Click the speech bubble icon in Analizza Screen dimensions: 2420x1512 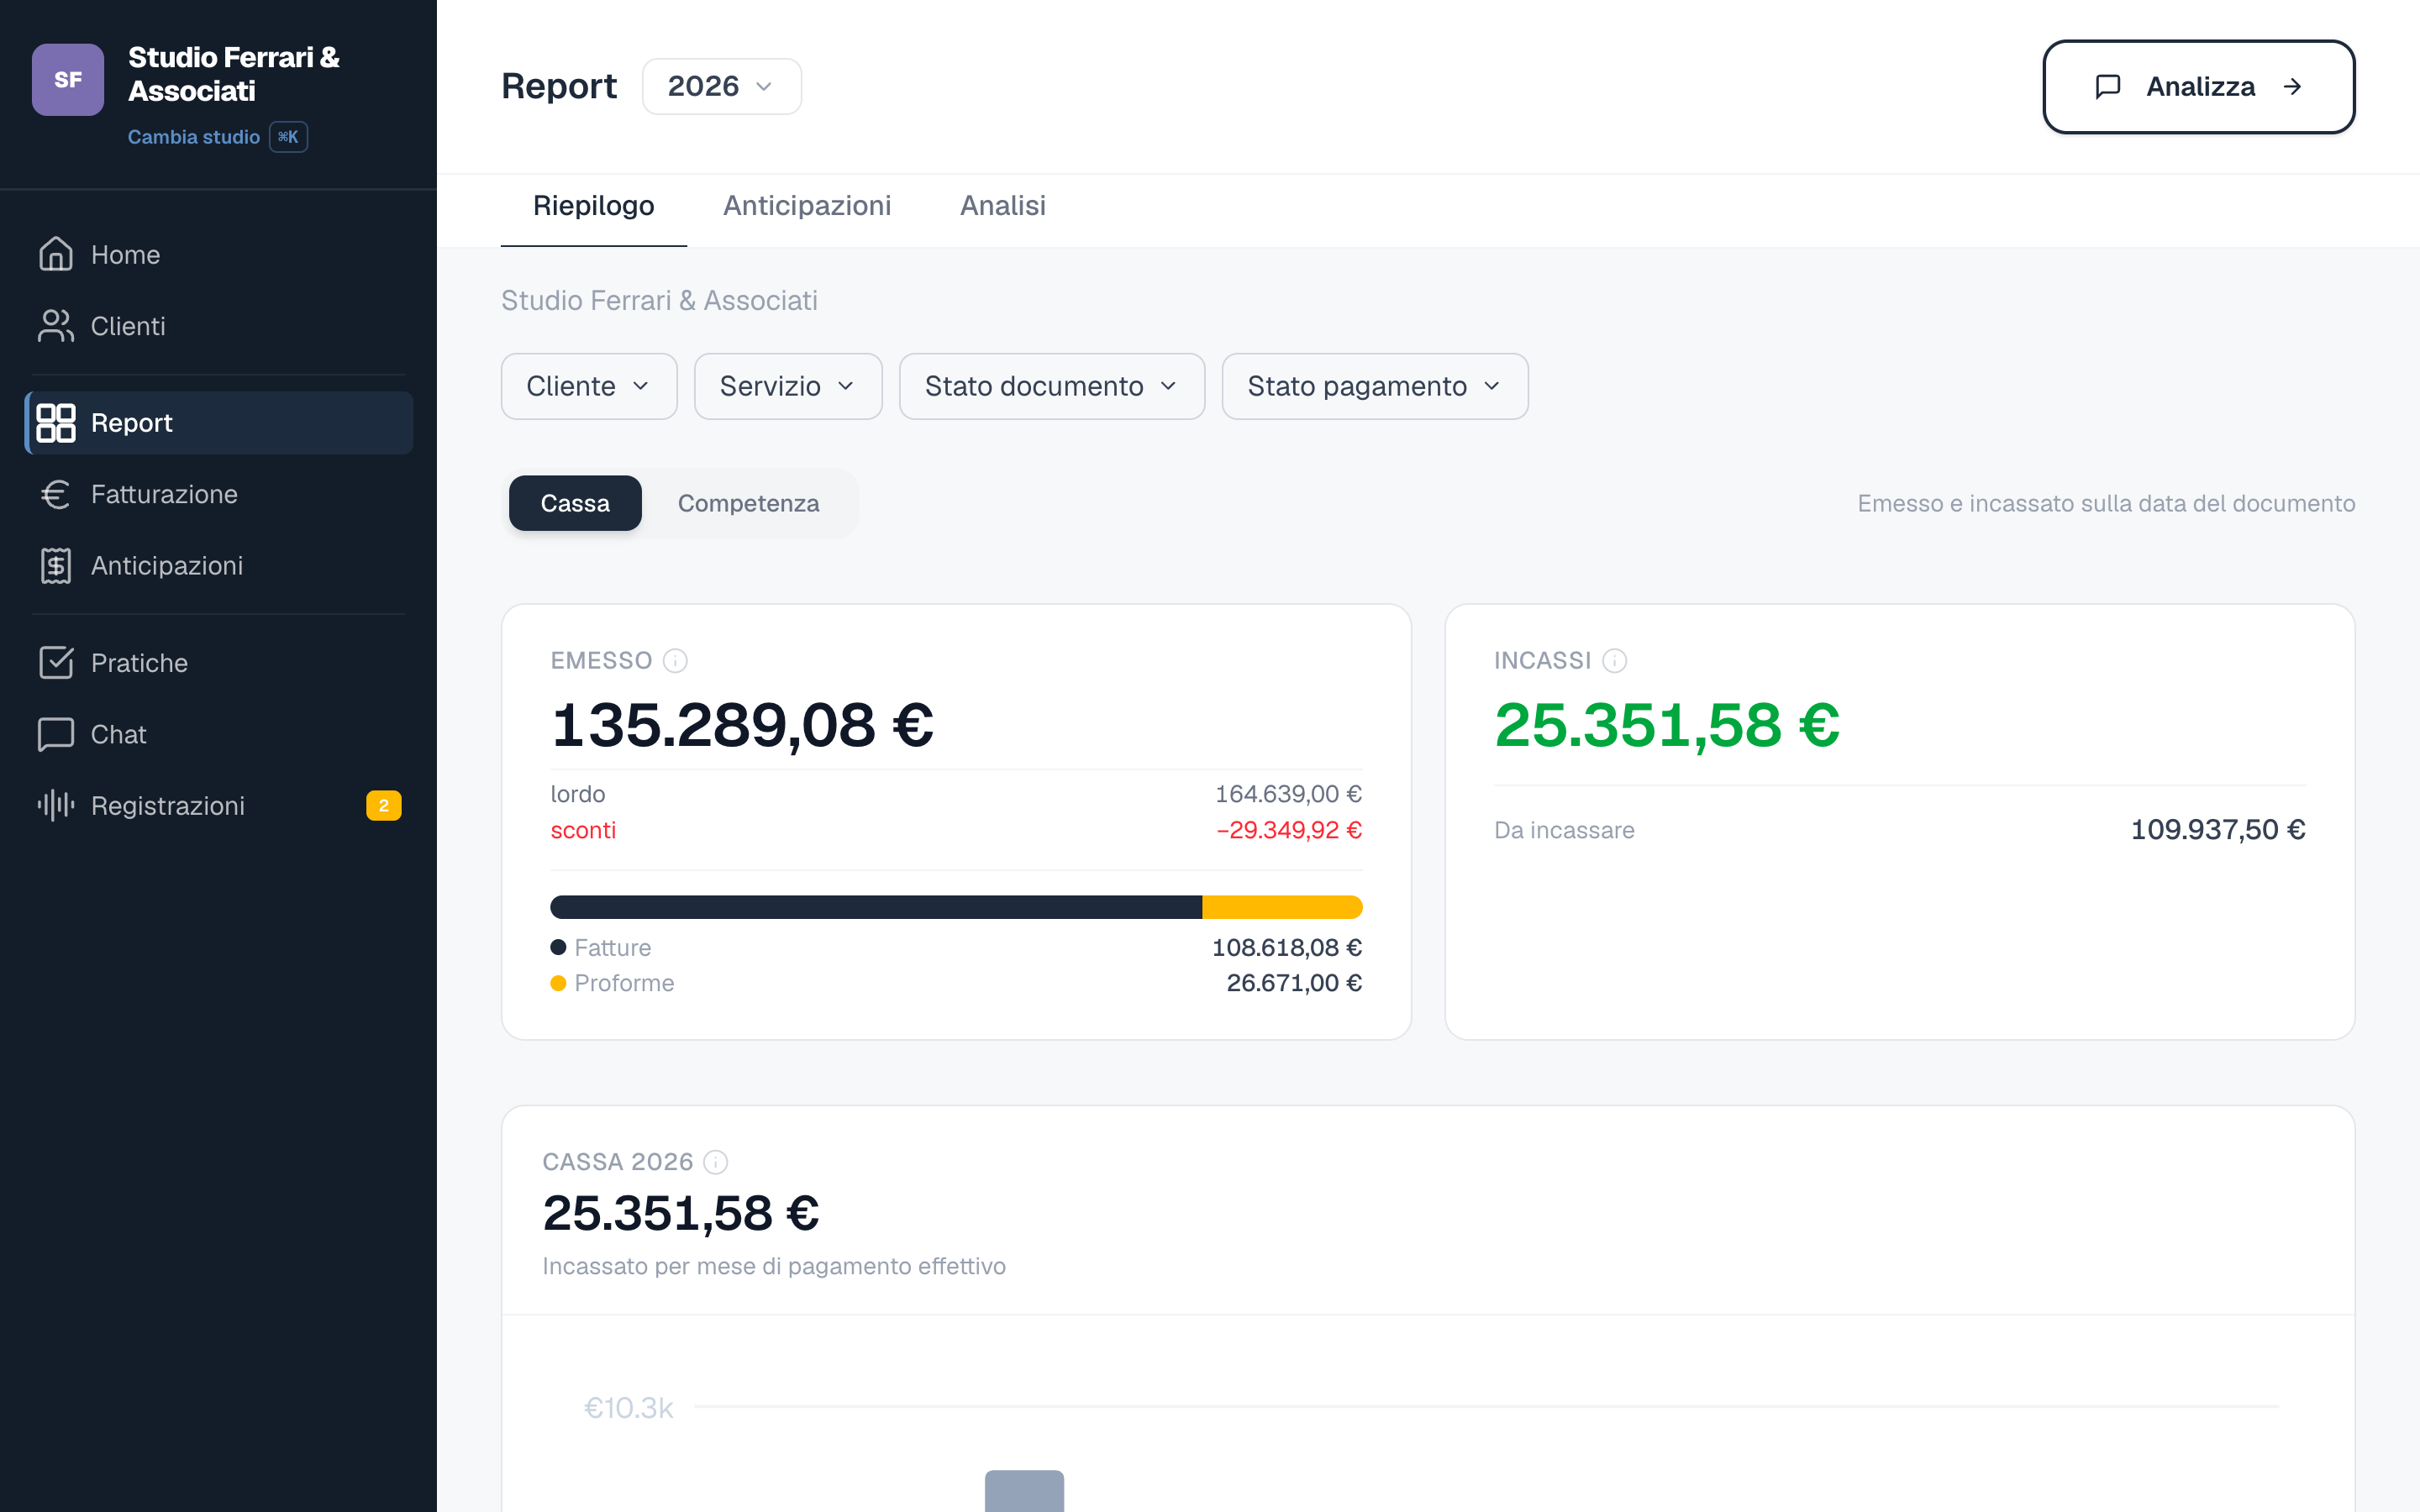coord(2108,87)
